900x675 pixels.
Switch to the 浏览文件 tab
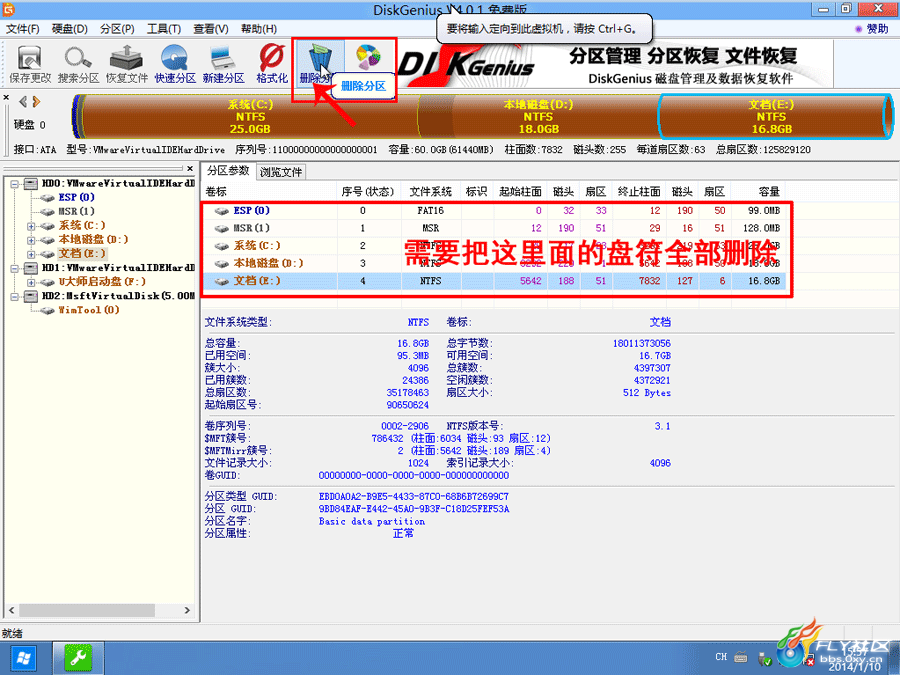click(x=280, y=172)
